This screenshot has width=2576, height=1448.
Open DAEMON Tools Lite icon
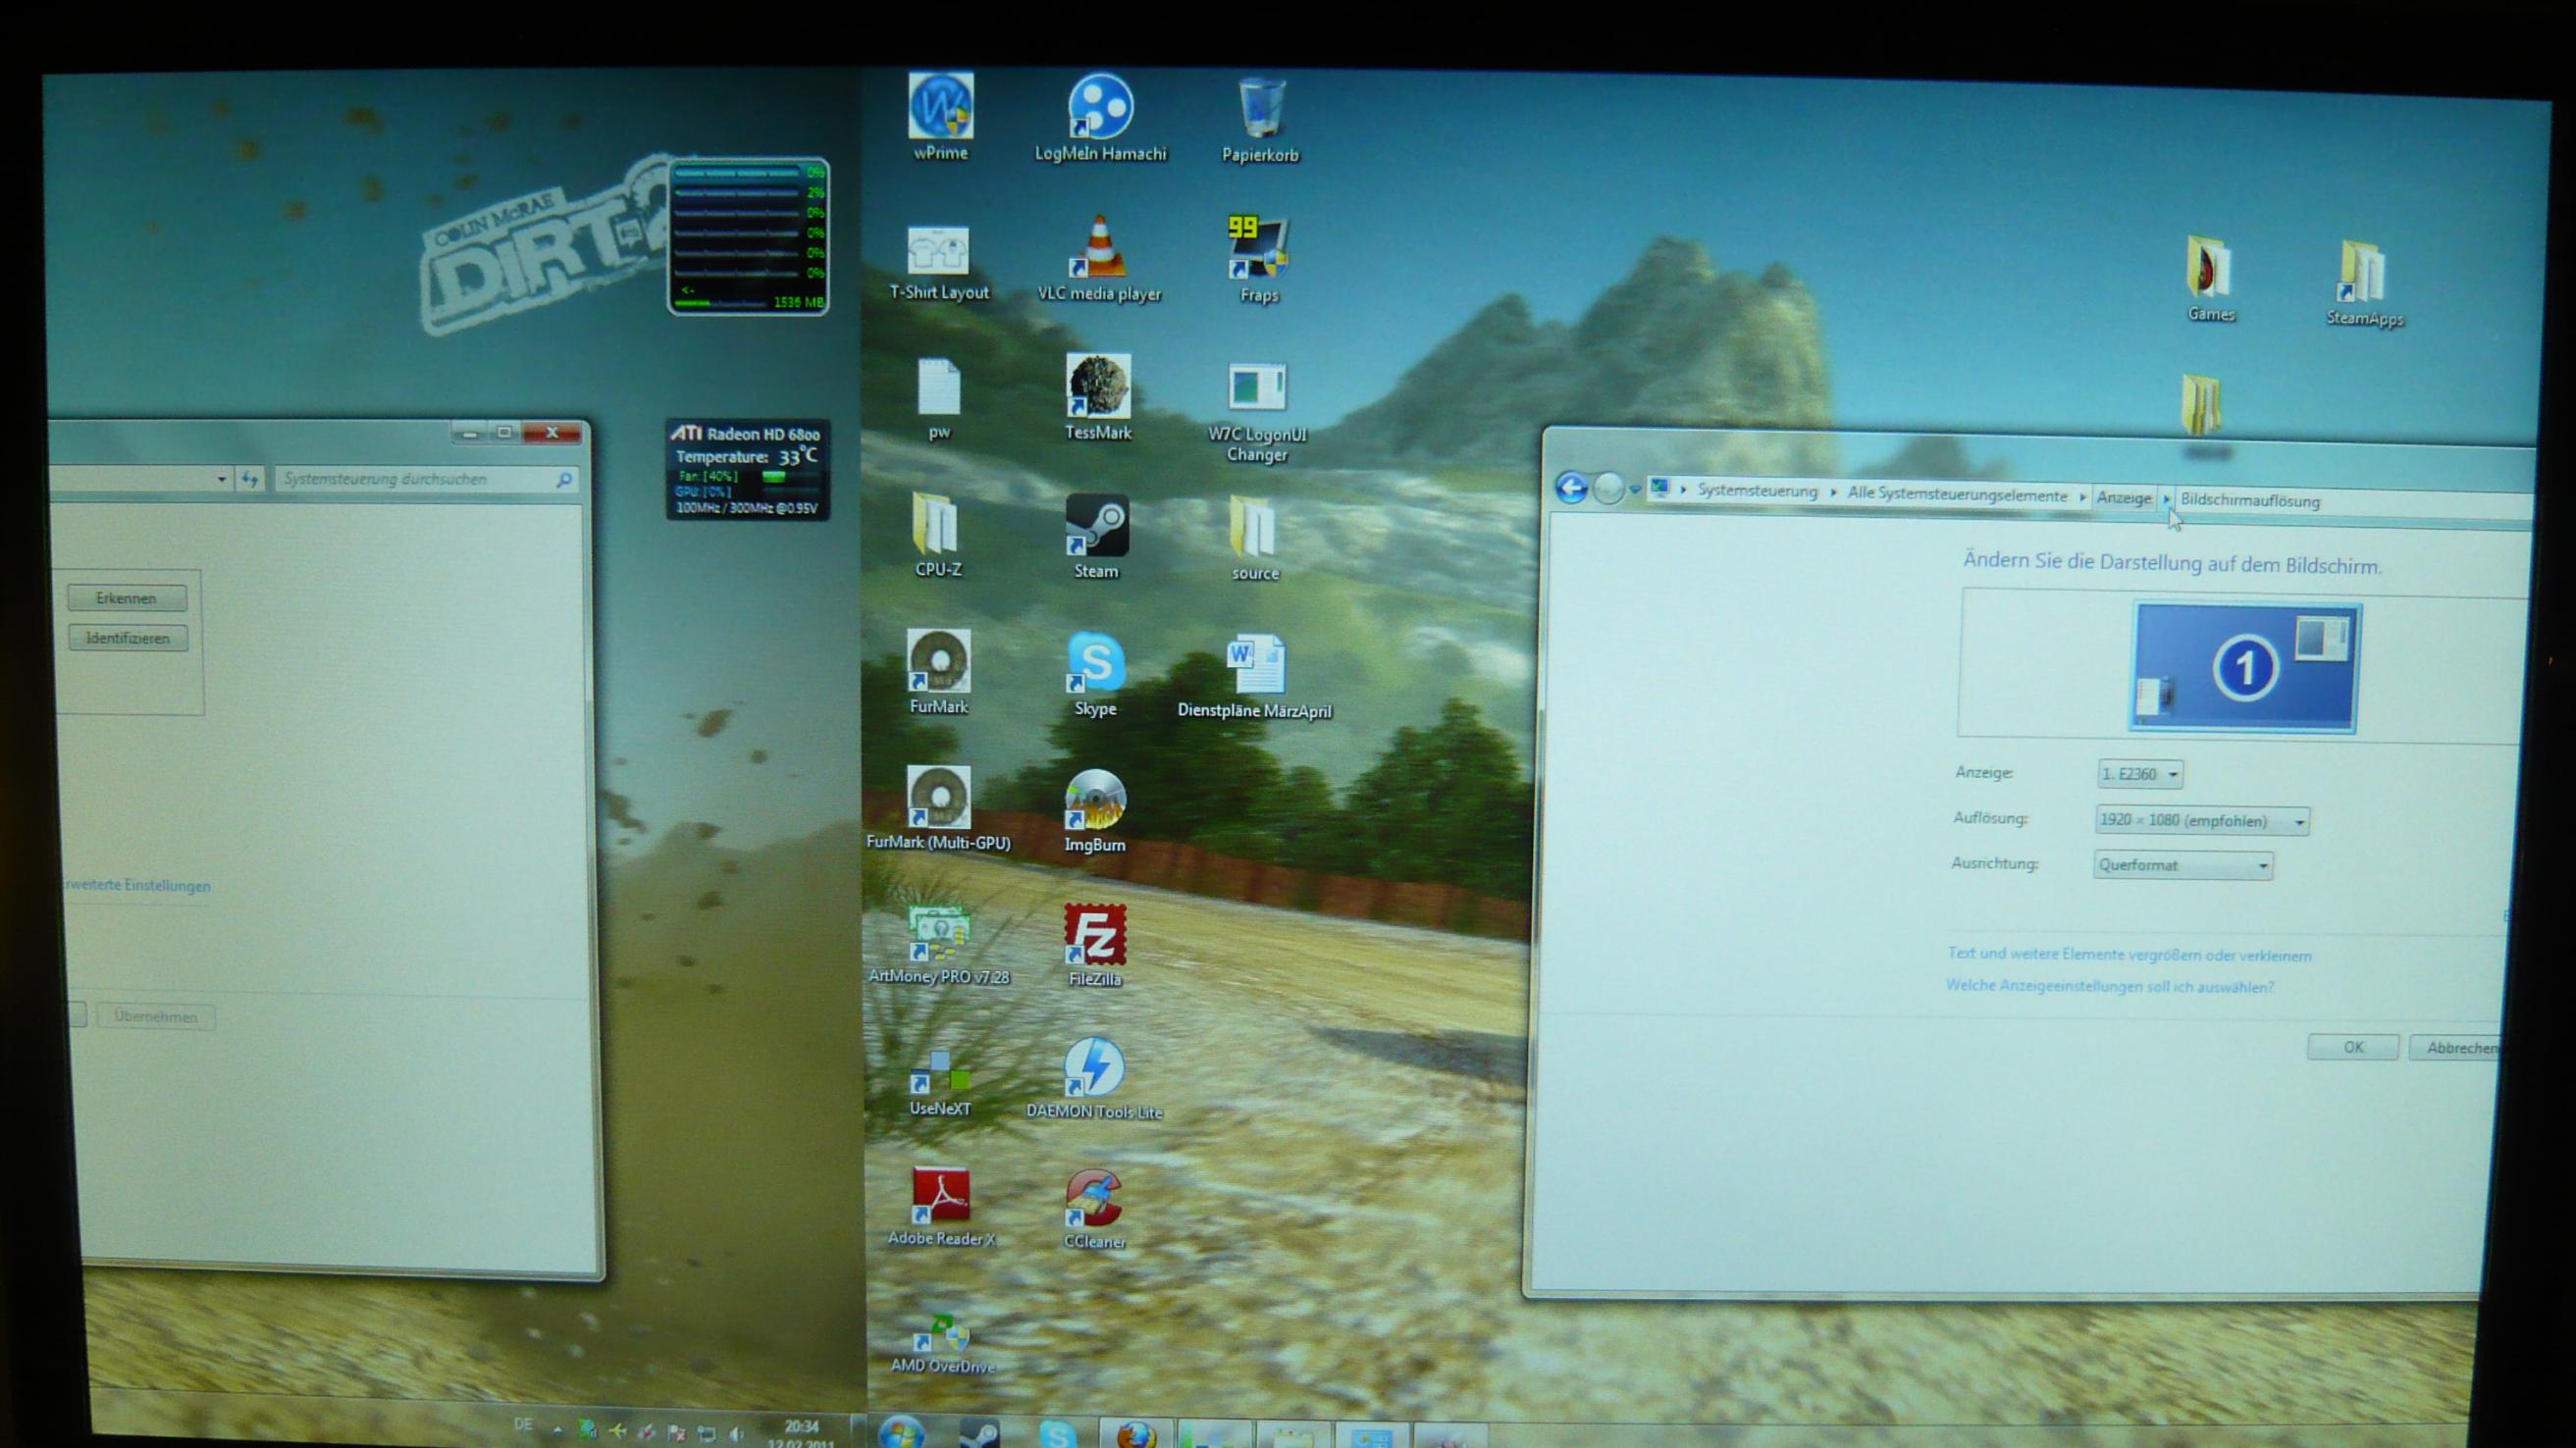[1094, 1068]
